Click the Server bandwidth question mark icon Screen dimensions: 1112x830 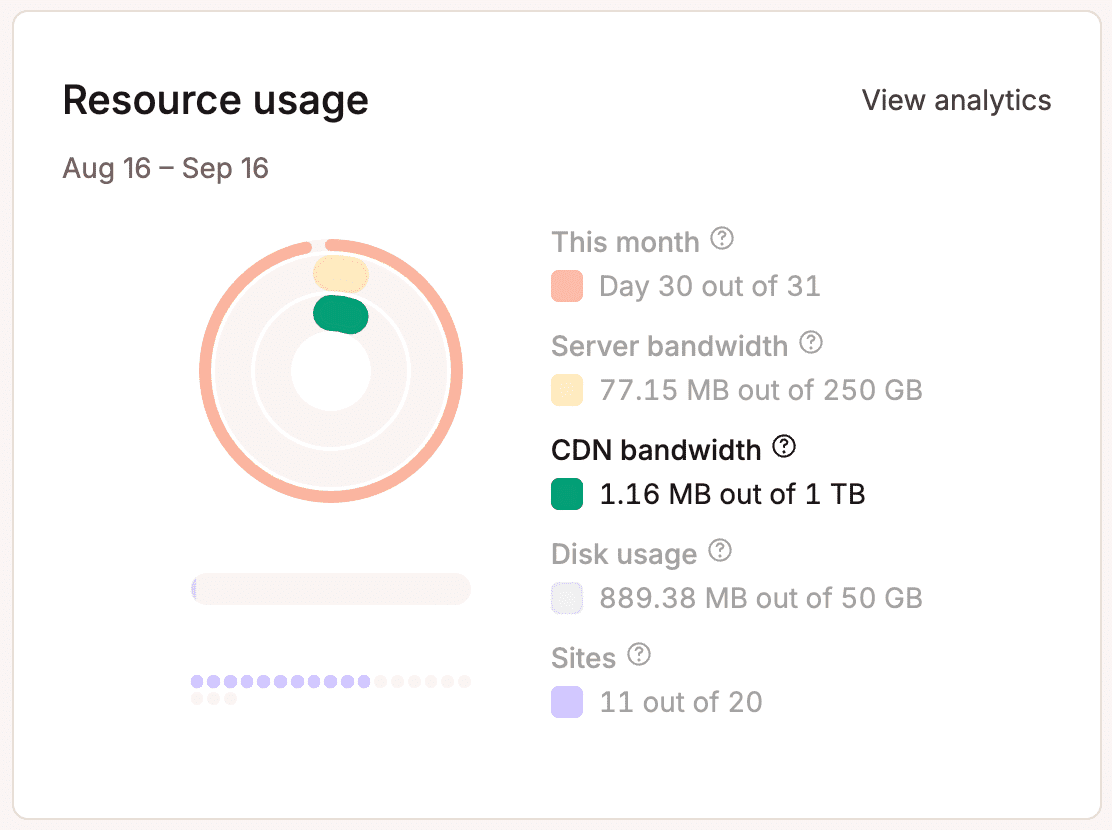click(x=812, y=344)
